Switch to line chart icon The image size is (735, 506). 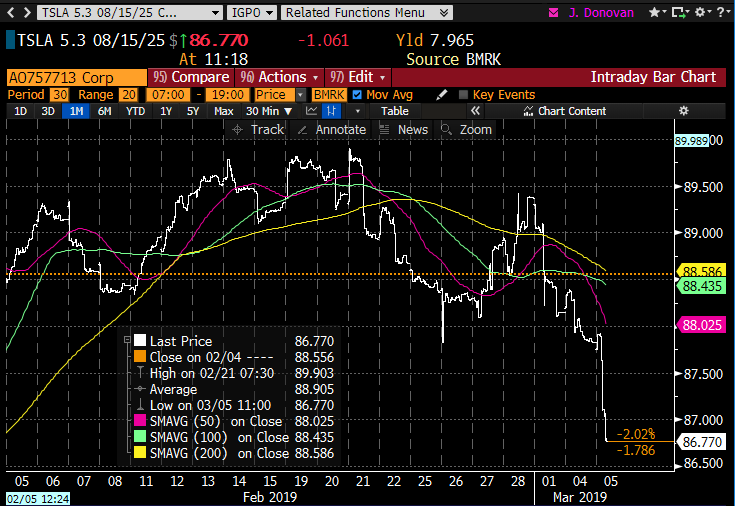point(311,111)
